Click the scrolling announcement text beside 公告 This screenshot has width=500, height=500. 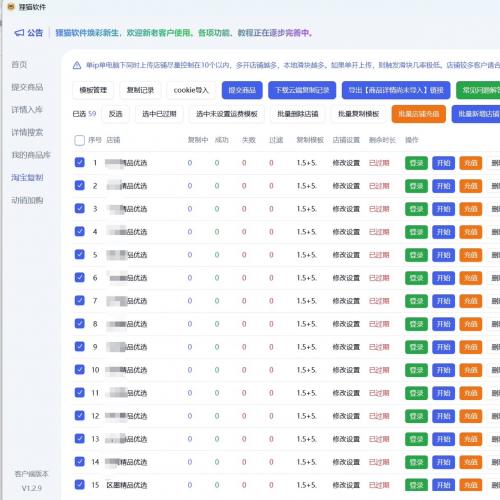[184, 33]
